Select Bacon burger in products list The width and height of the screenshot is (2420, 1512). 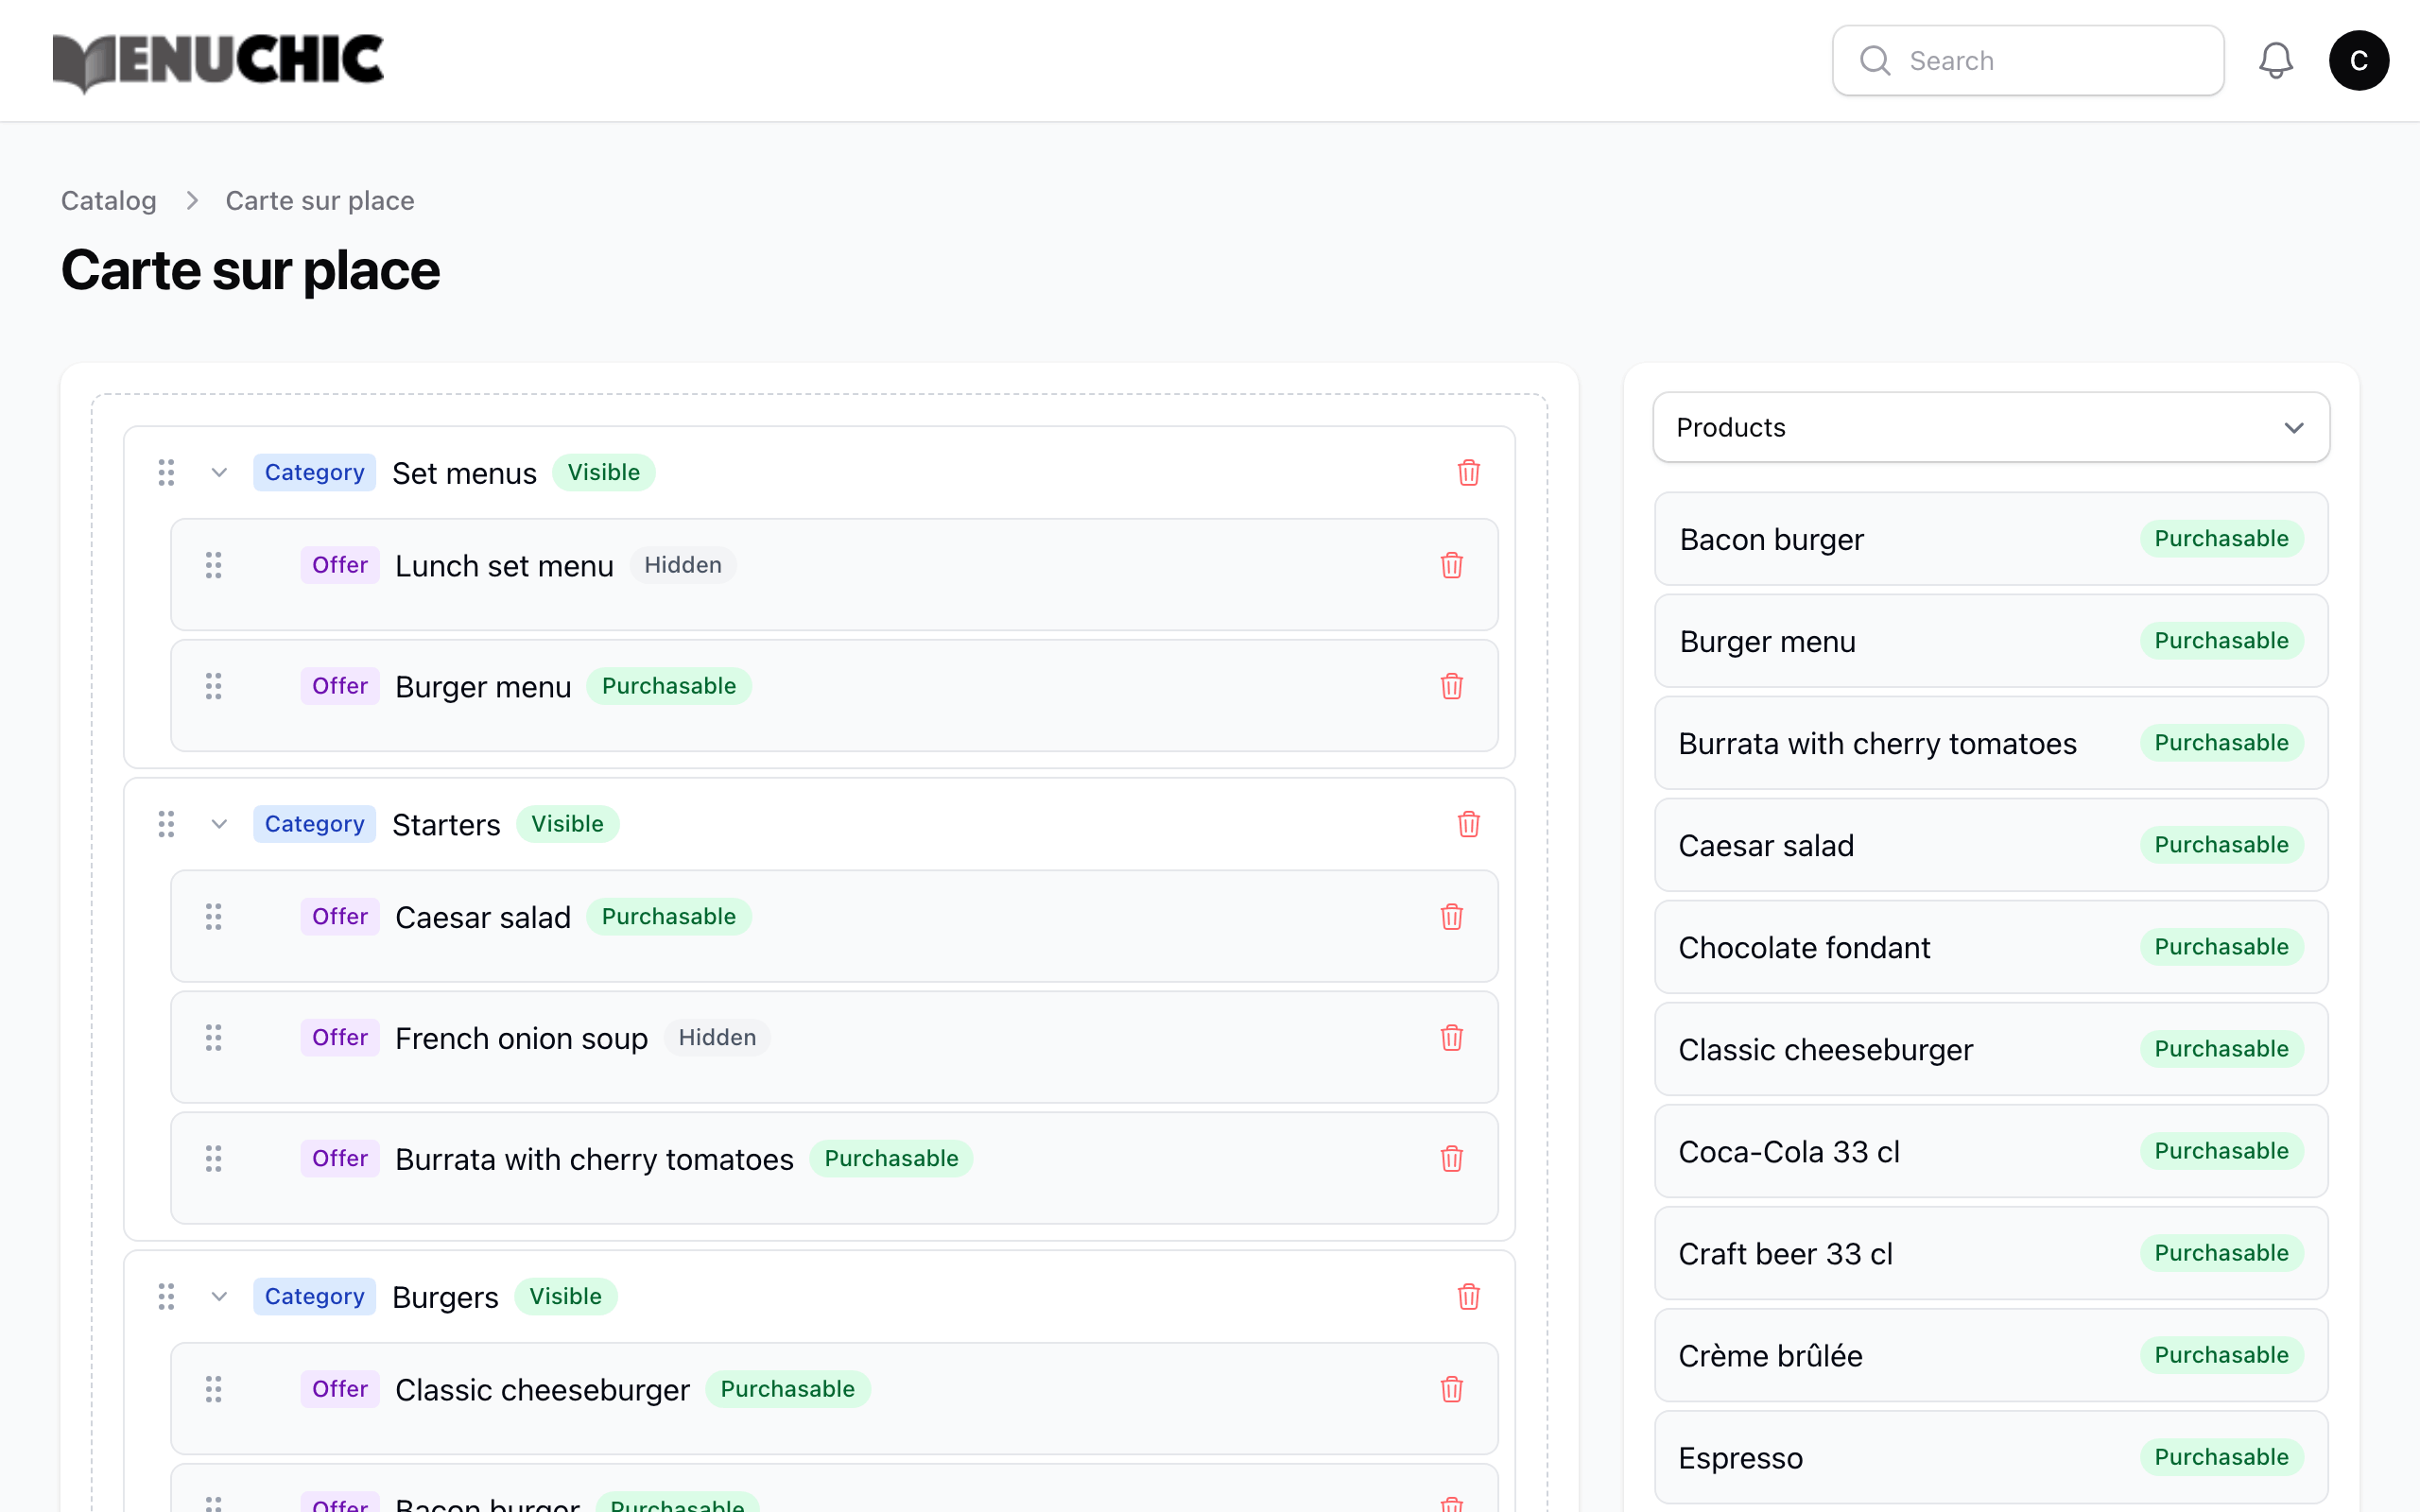coord(1990,539)
